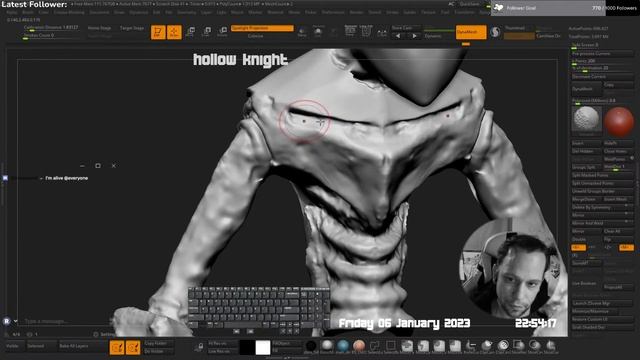Click Launch ZScene Mgr

[602, 303]
